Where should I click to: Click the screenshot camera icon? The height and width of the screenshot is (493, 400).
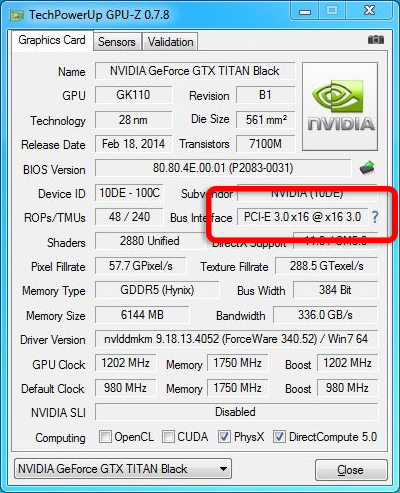(376, 40)
